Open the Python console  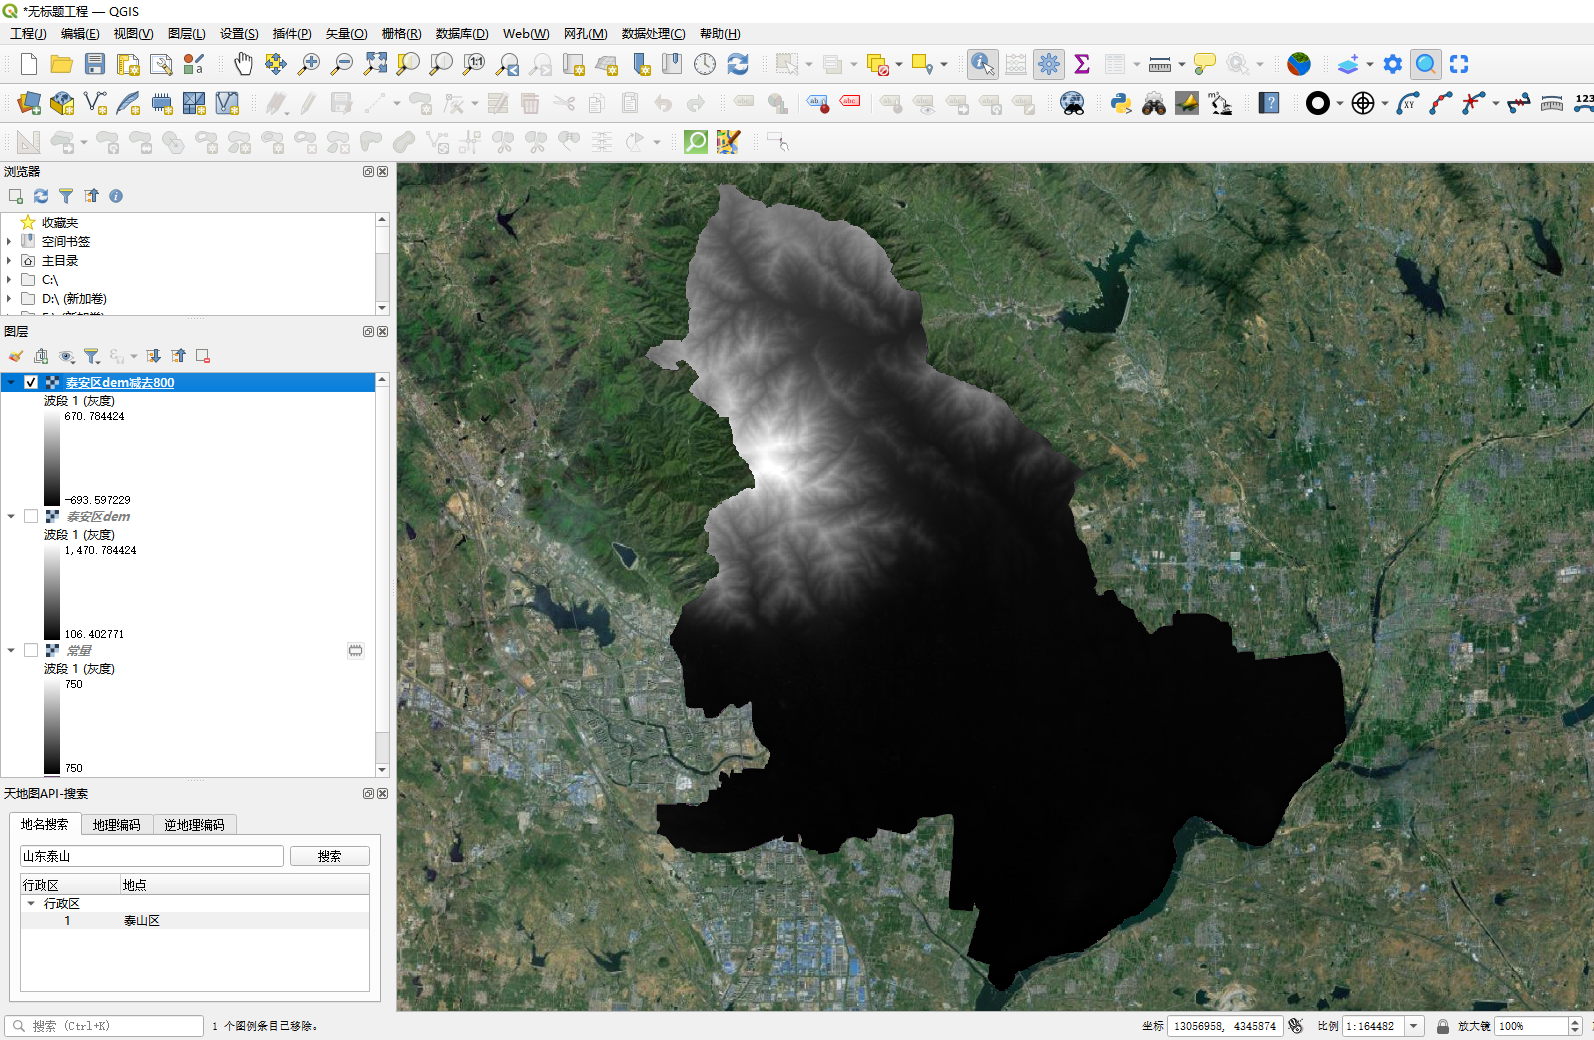pos(1121,103)
